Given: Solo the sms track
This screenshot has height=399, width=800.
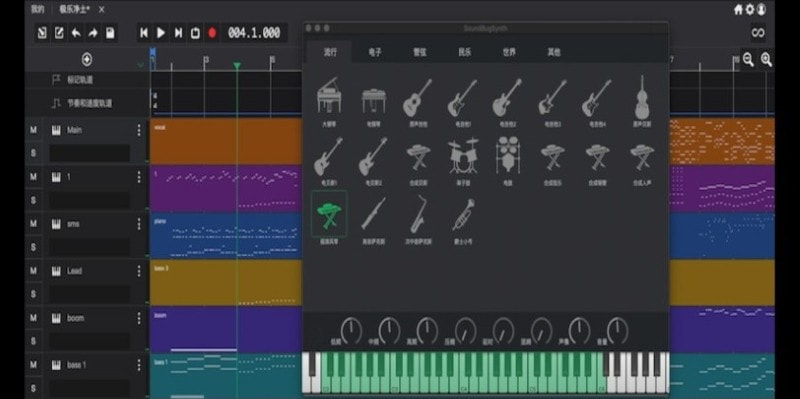Looking at the screenshot, I should tap(33, 247).
